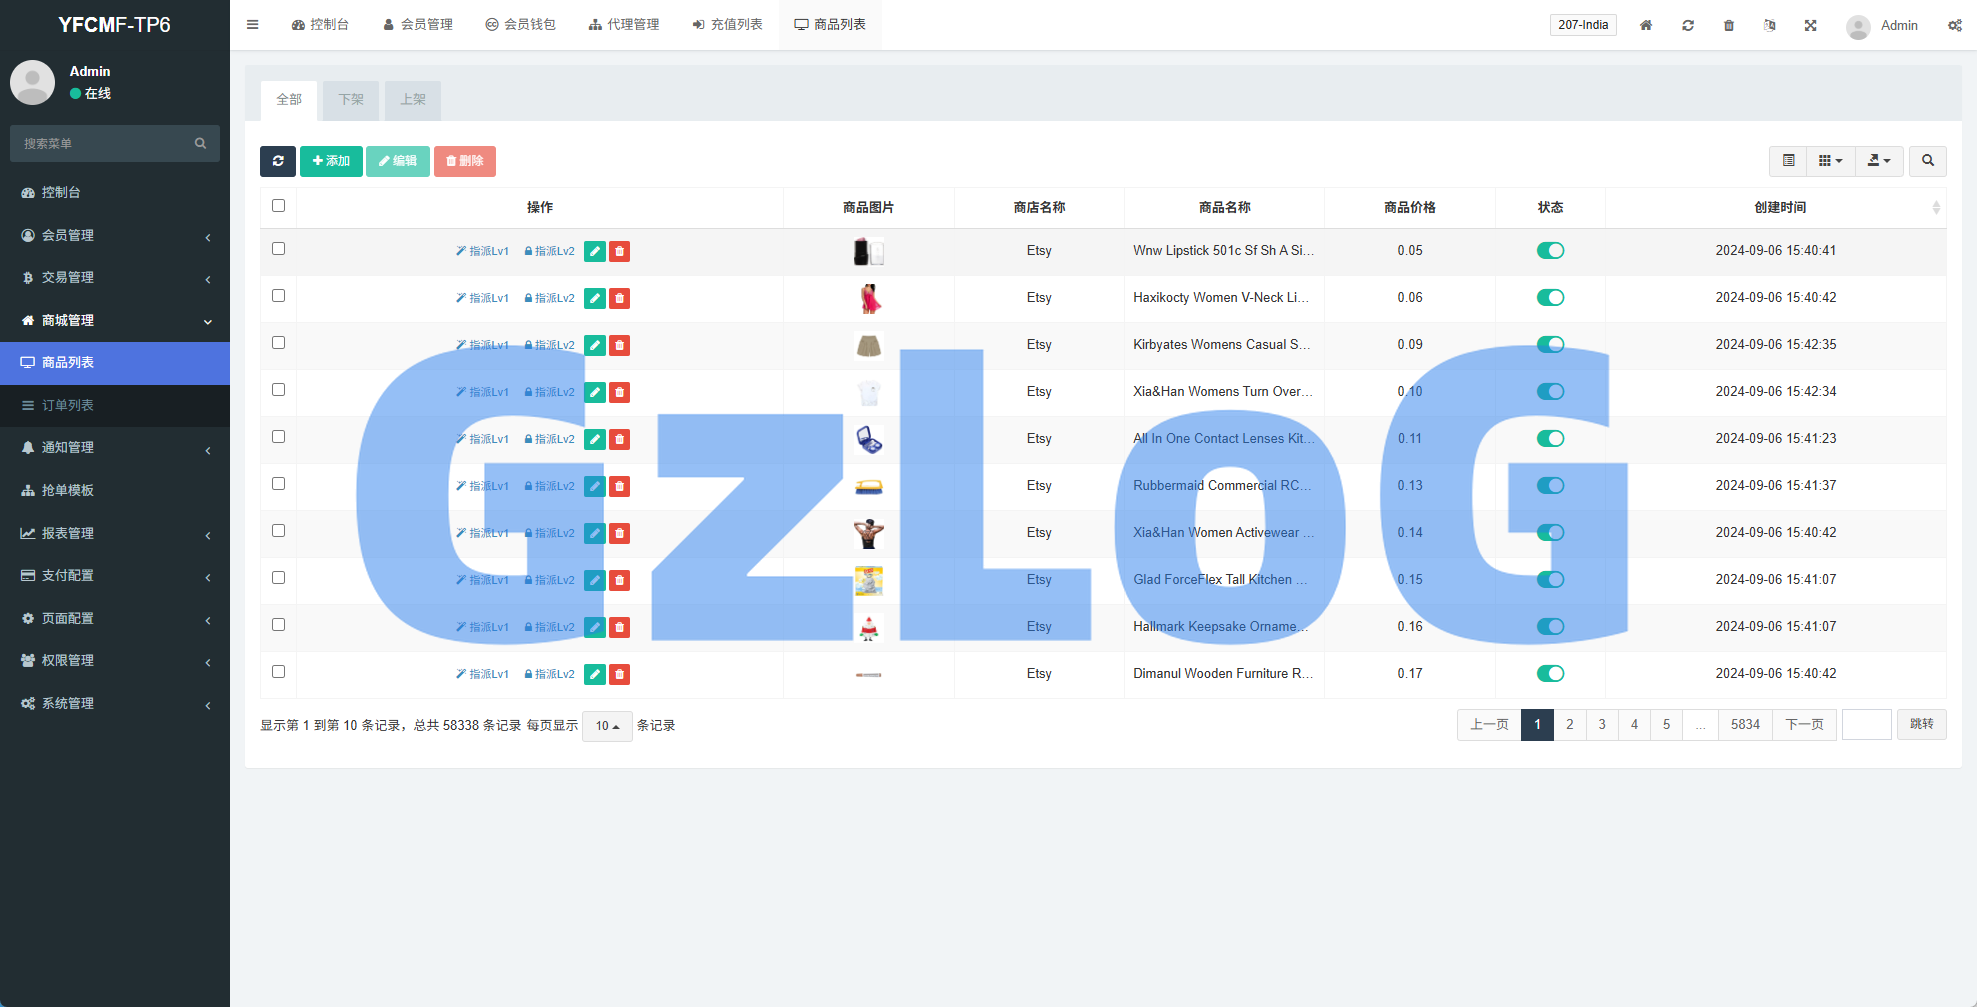Go to page 5834 in pagination
This screenshot has height=1007, width=1977.
coord(1745,725)
